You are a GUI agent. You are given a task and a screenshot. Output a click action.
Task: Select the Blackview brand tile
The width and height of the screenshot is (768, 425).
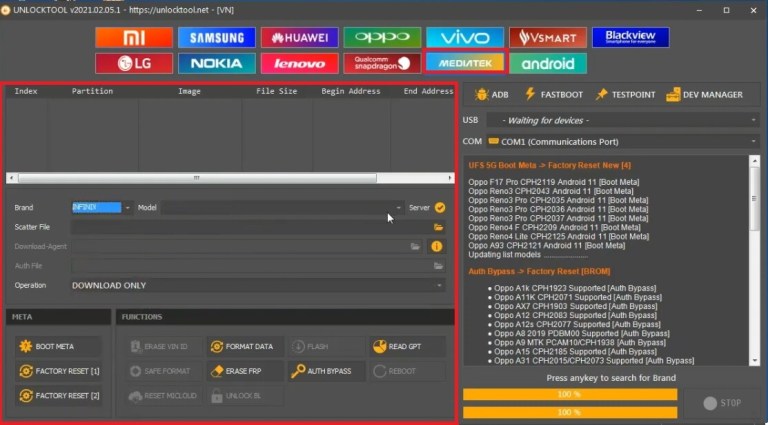(x=630, y=38)
